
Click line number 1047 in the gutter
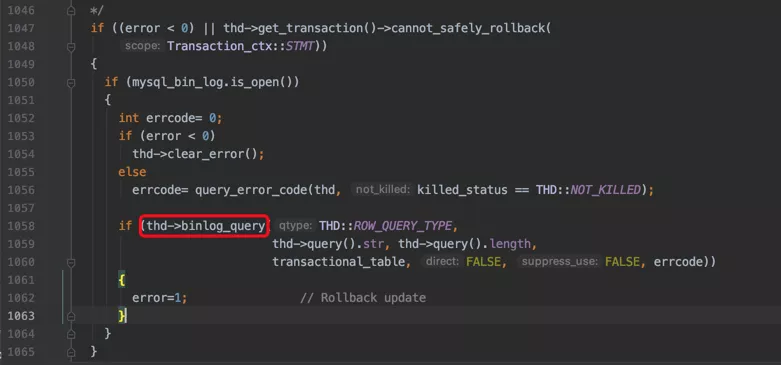click(x=21, y=28)
